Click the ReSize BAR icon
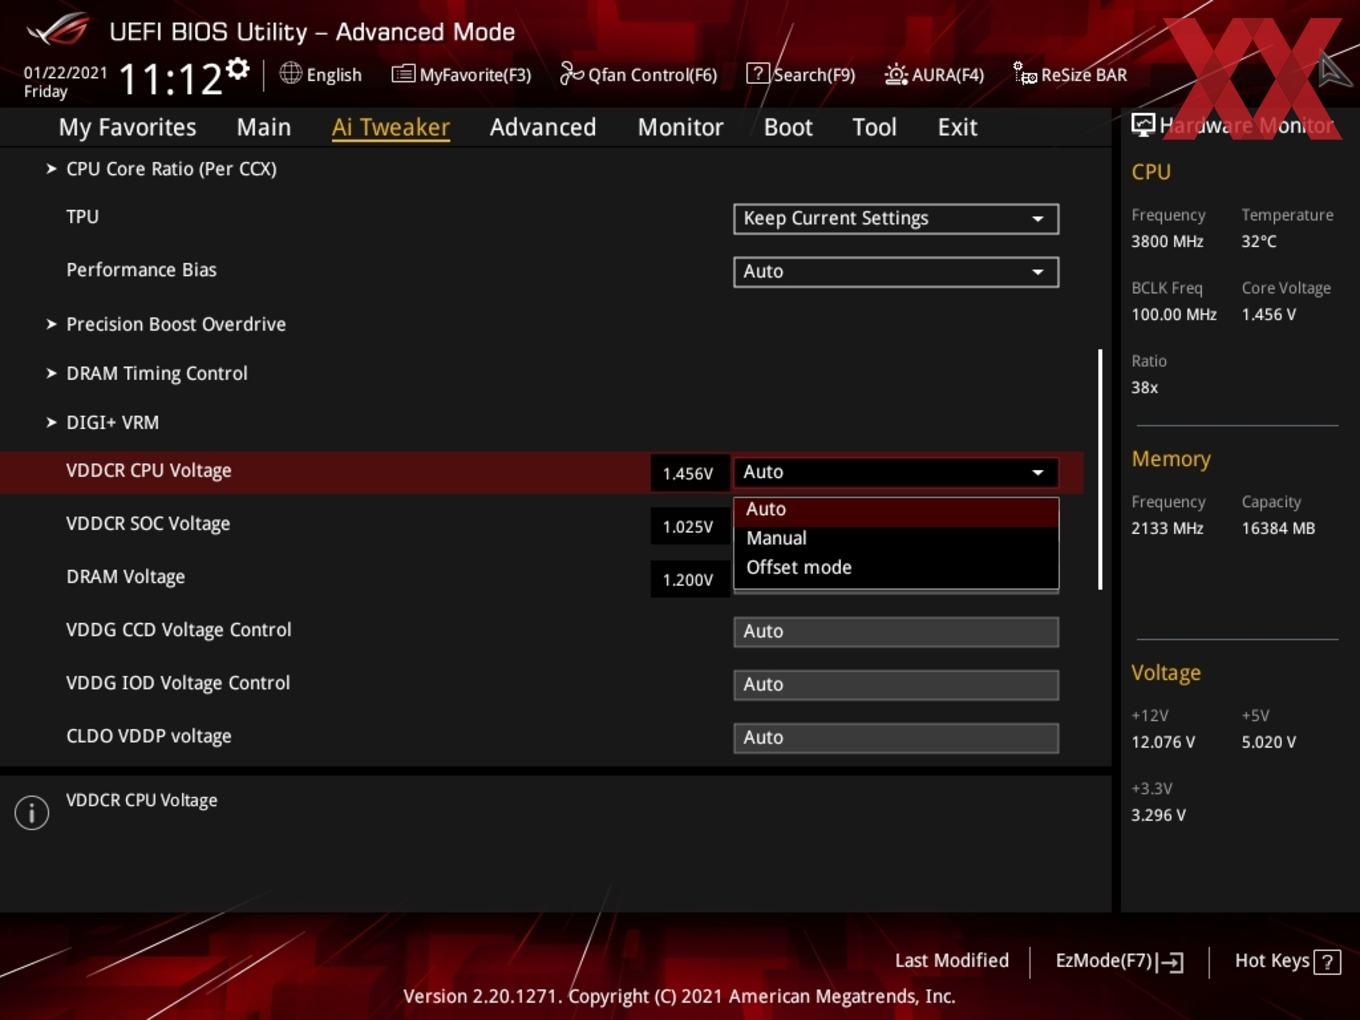1360x1020 pixels. click(1025, 74)
